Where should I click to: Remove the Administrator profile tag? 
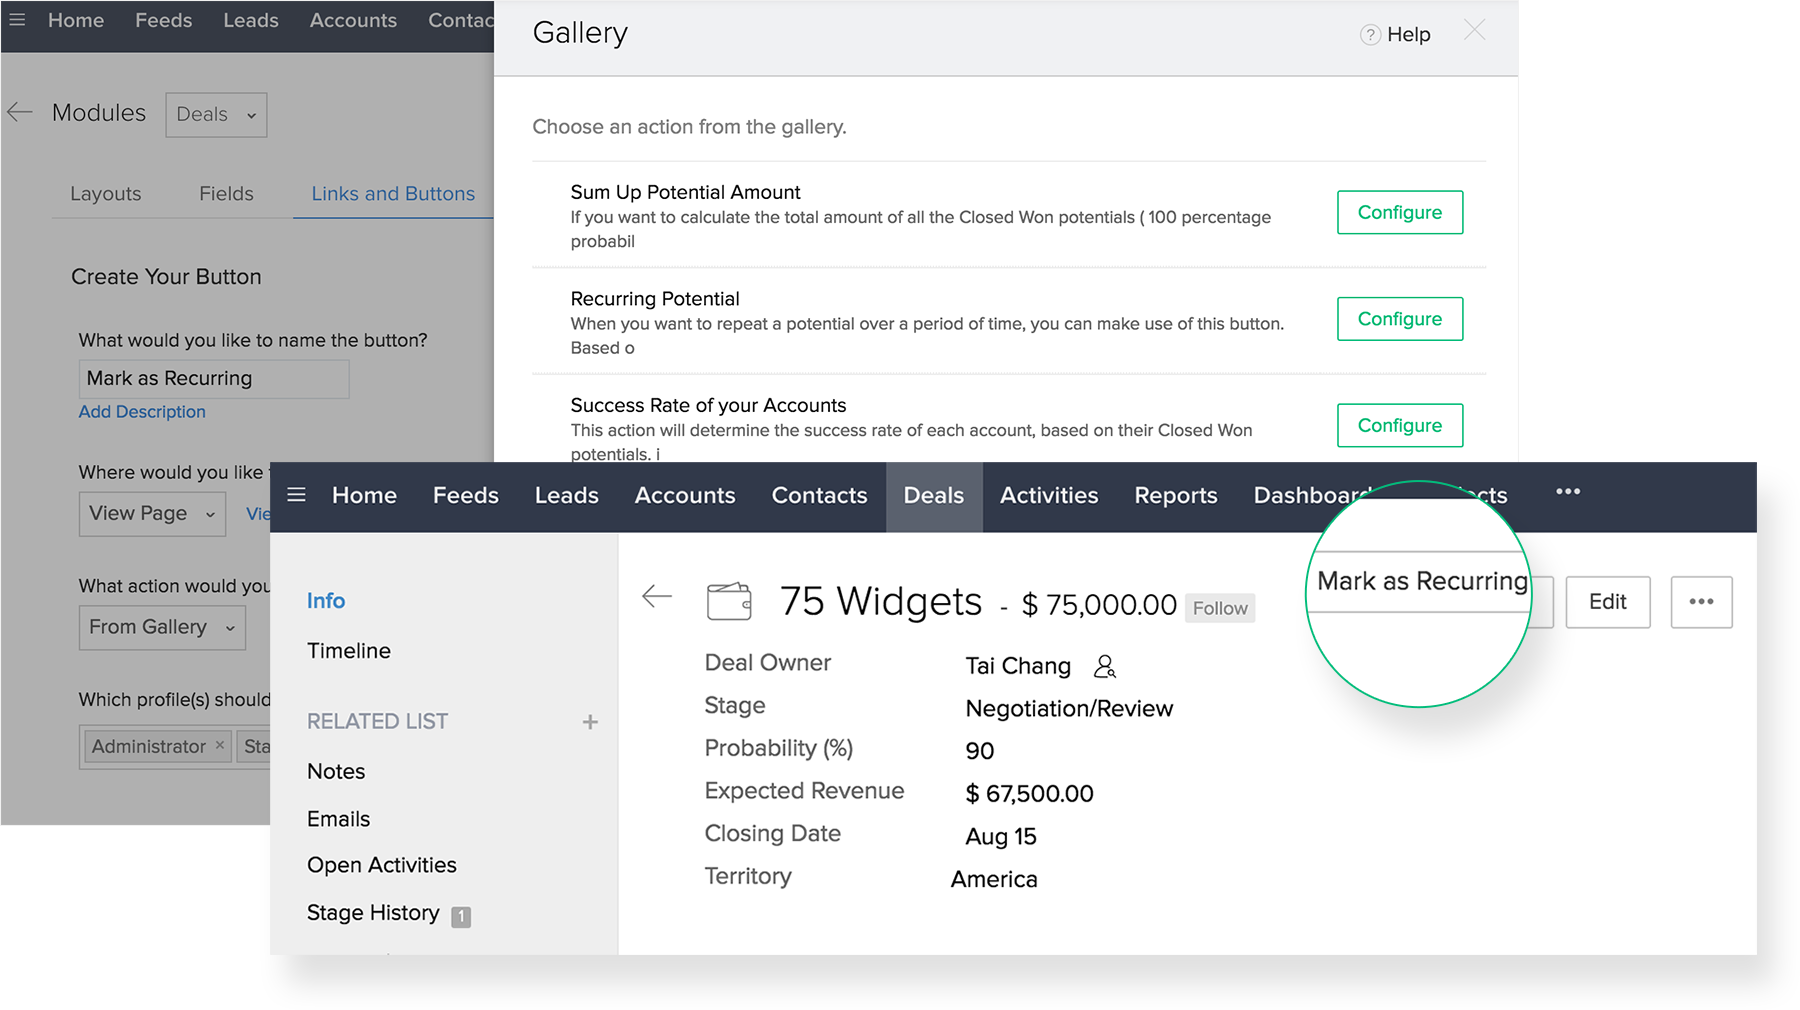point(220,745)
